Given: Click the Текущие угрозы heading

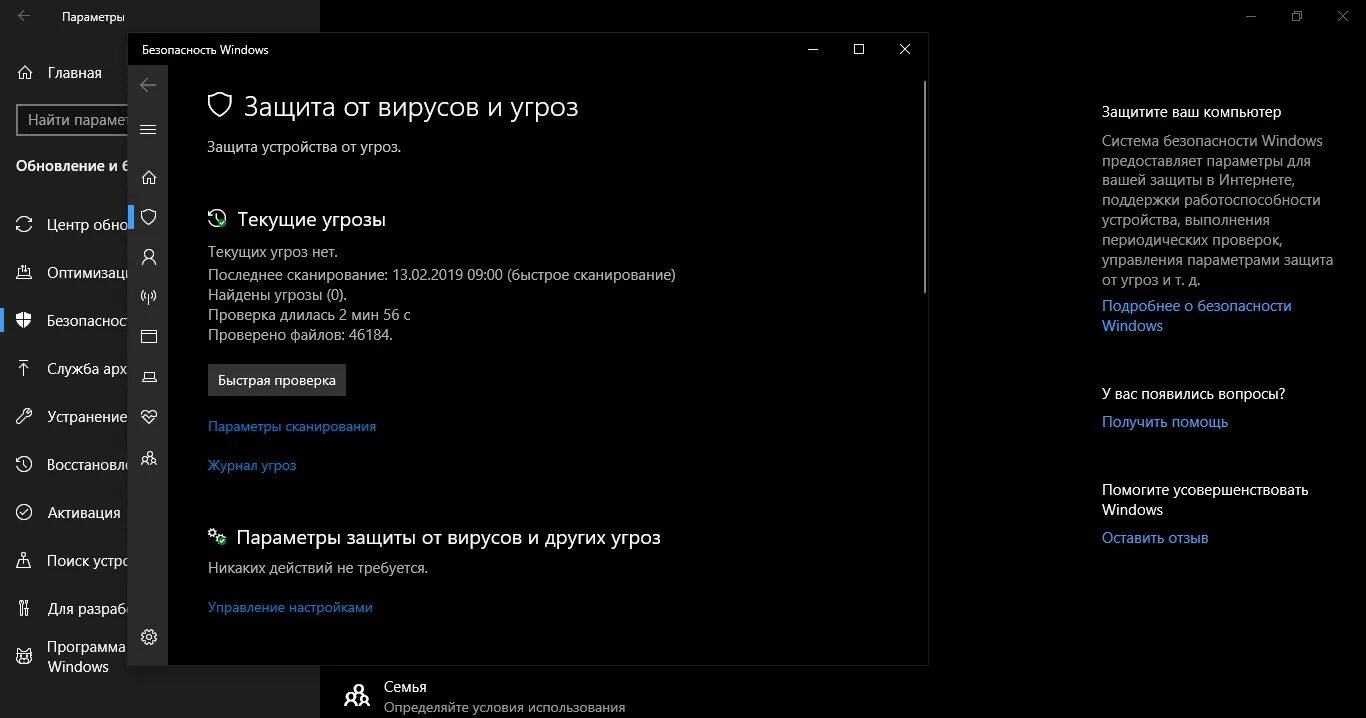Looking at the screenshot, I should (311, 219).
